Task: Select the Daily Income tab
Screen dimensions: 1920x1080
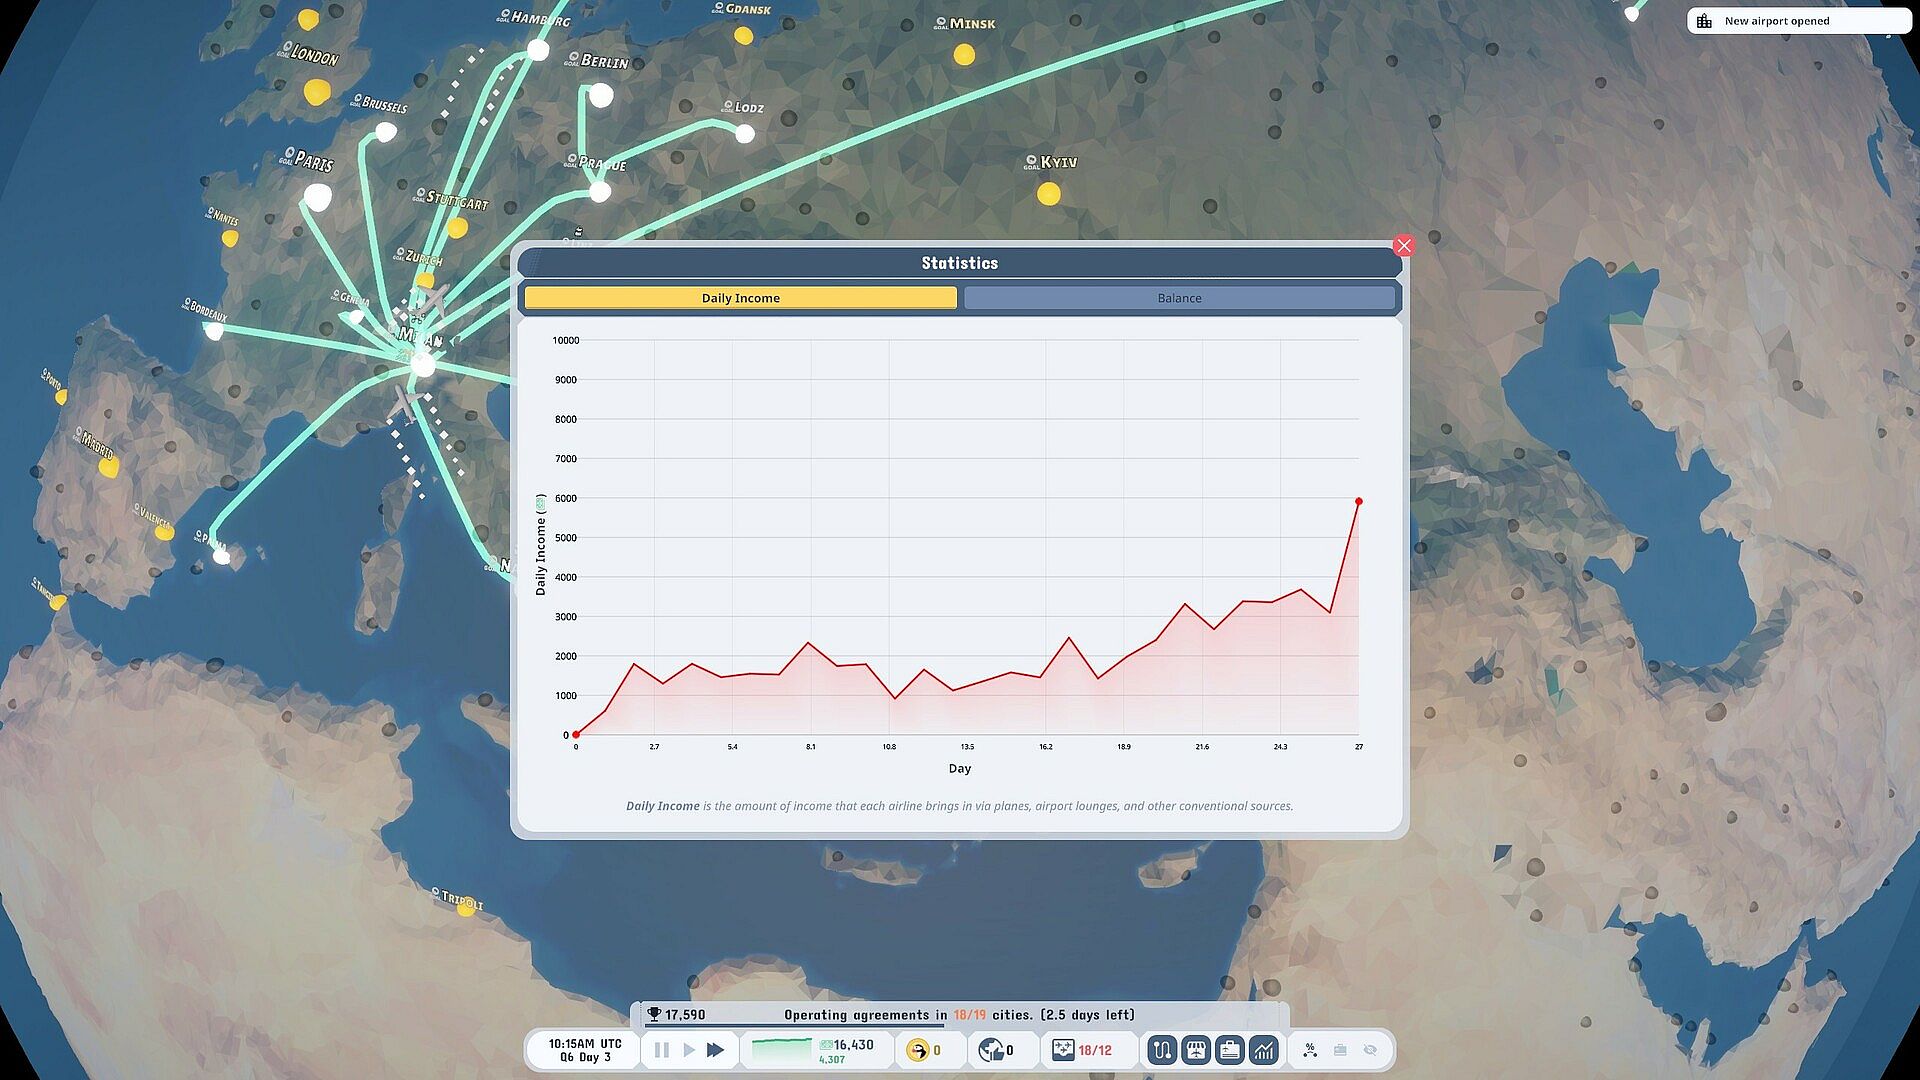Action: [x=740, y=298]
